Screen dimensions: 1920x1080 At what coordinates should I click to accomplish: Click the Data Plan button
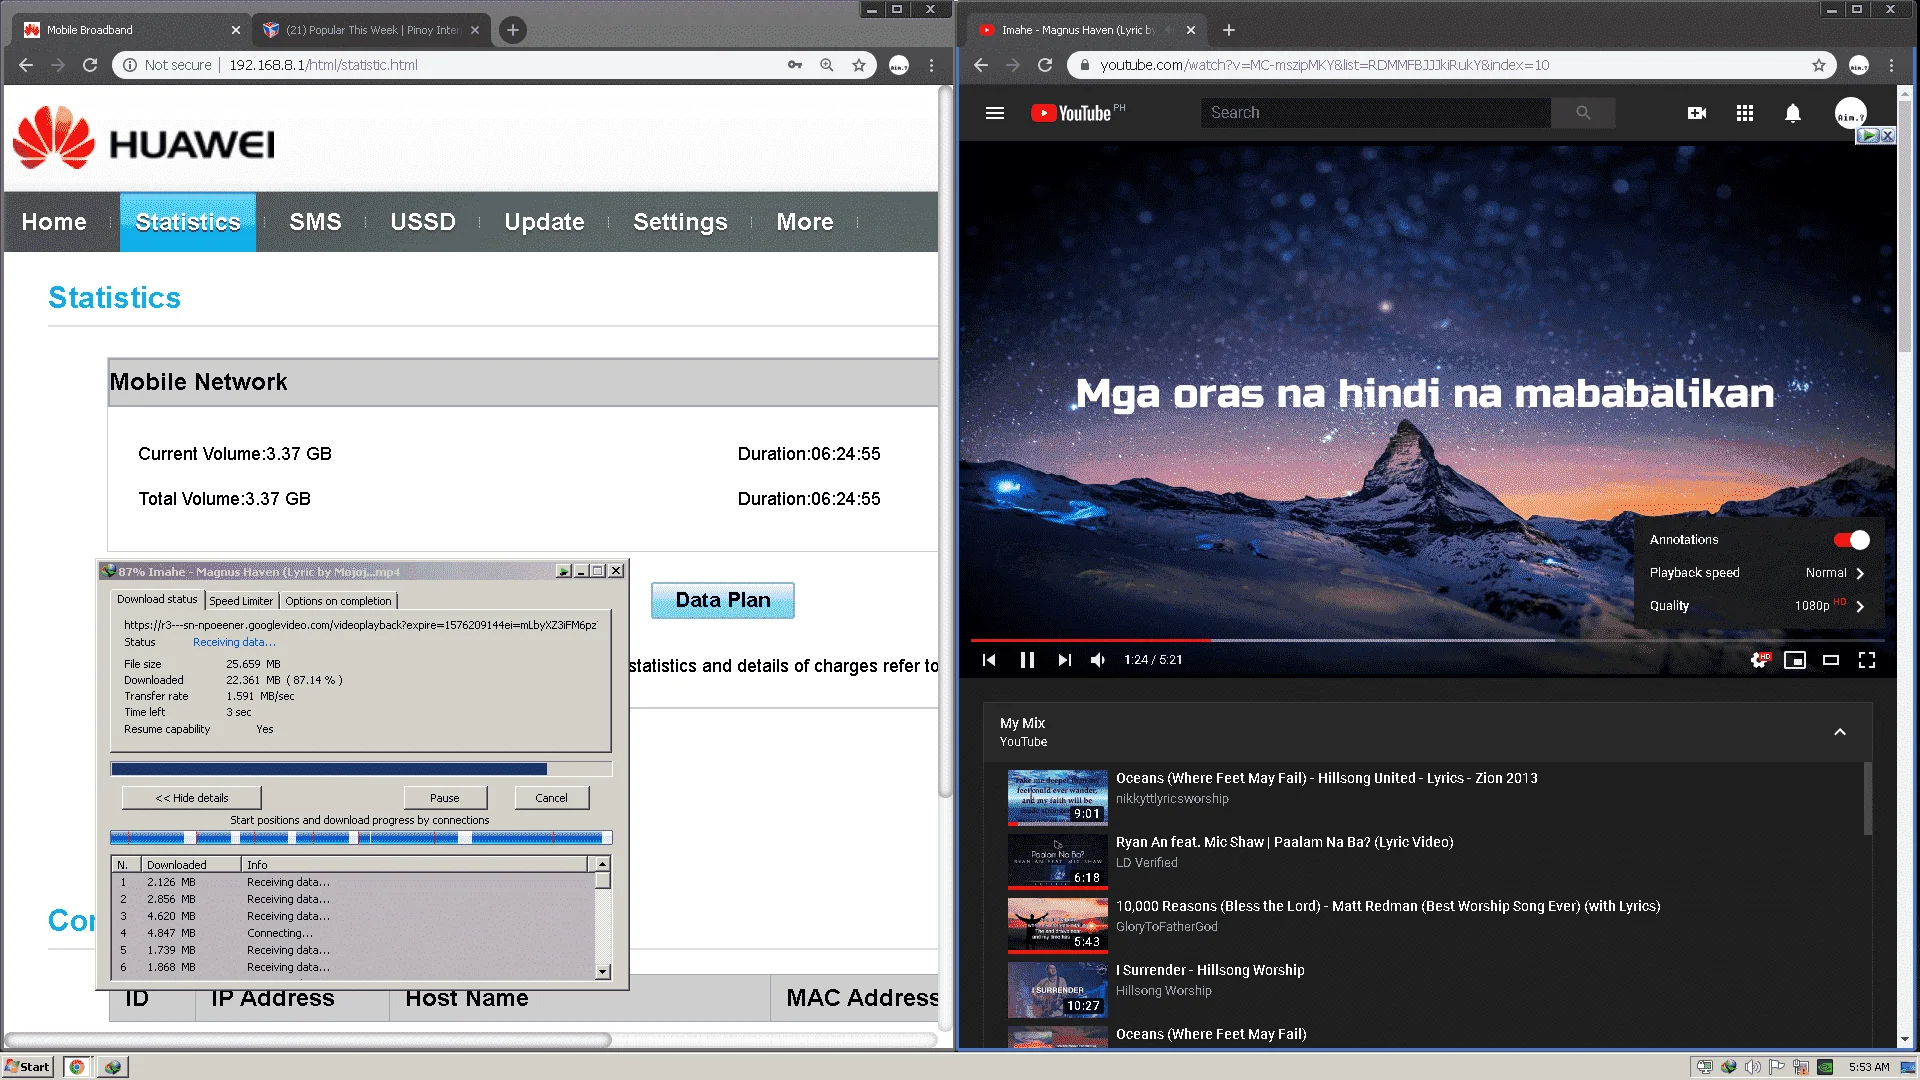click(723, 600)
